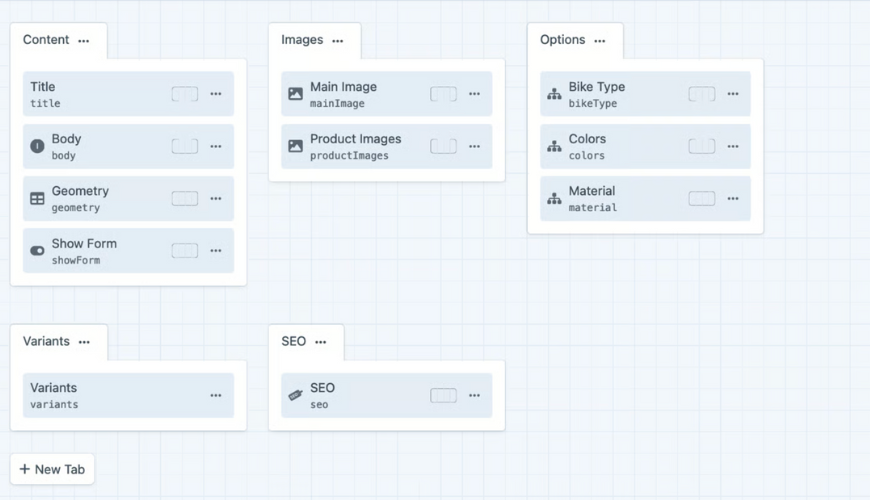Toggle width control for Show Form field

pos(185,251)
